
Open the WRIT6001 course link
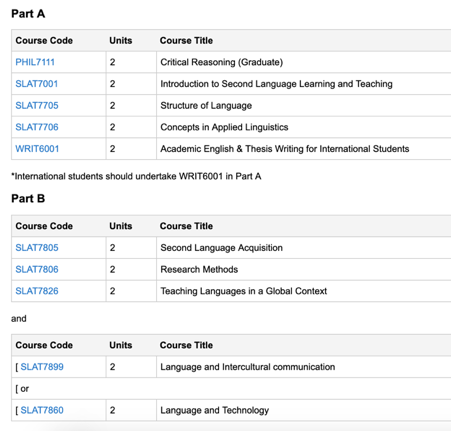coord(37,149)
